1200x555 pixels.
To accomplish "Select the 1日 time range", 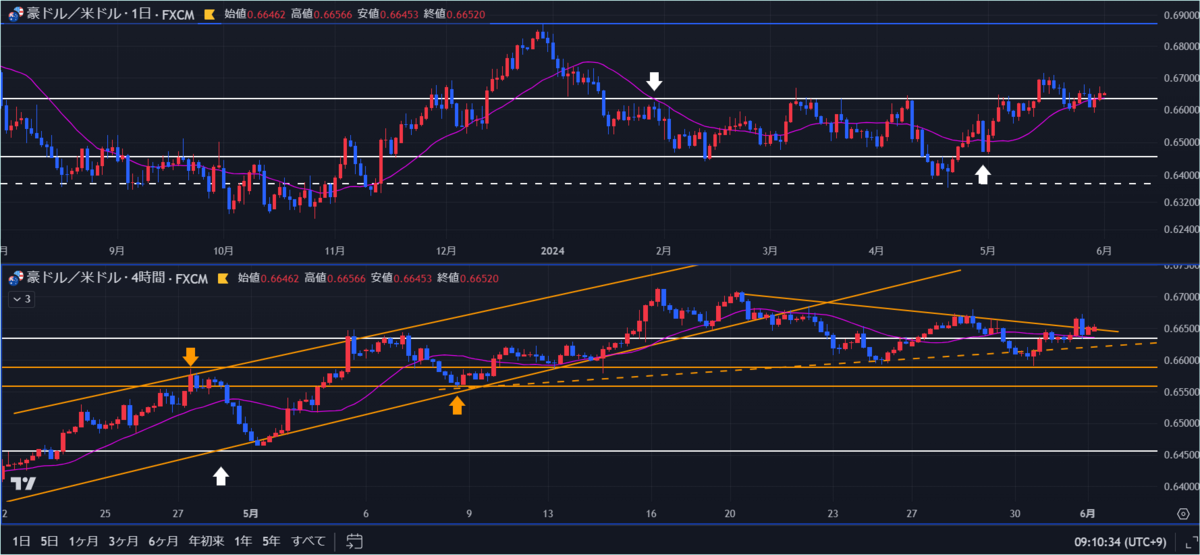I will tap(19, 541).
